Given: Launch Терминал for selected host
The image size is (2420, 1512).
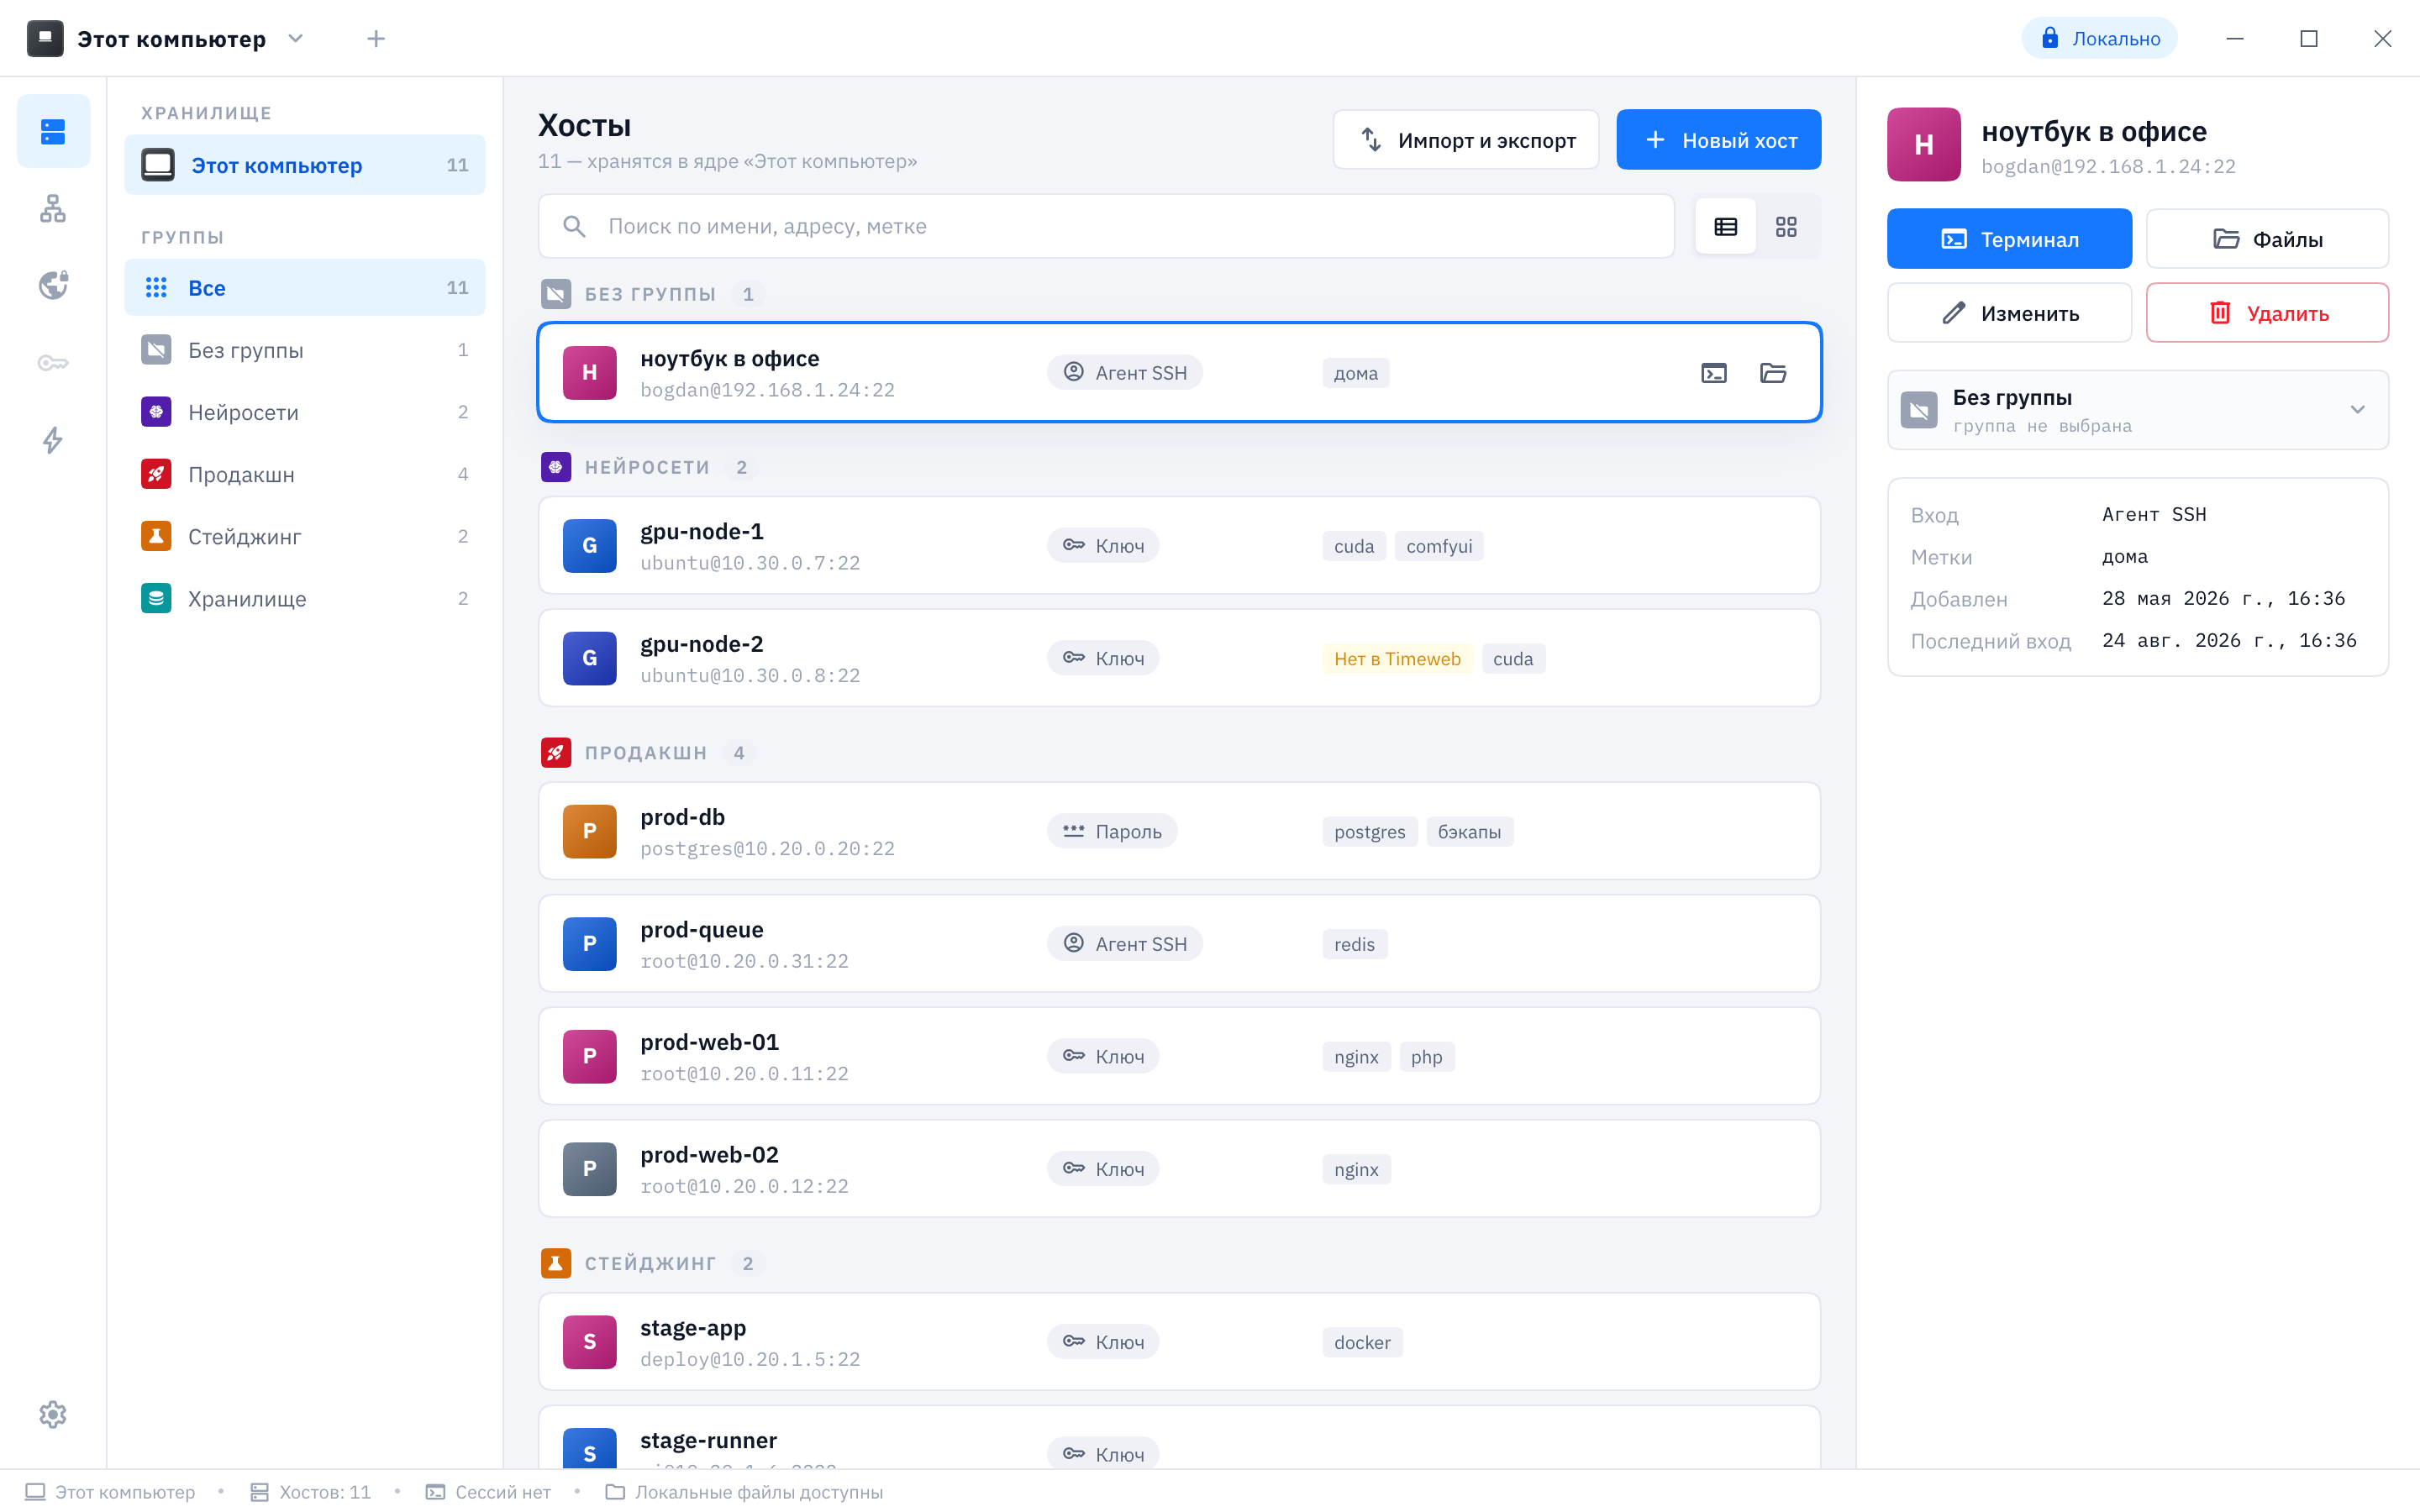Looking at the screenshot, I should pyautogui.click(x=2009, y=239).
